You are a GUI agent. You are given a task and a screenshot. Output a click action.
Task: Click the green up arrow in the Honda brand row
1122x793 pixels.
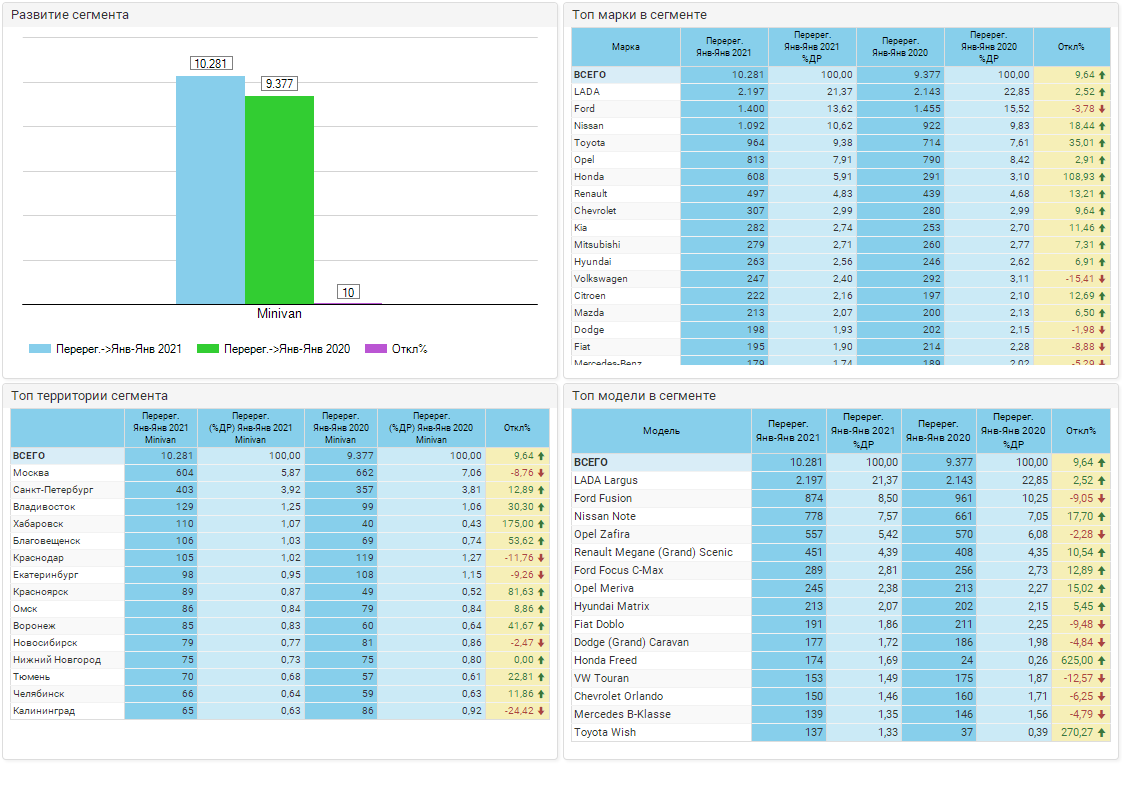point(1102,177)
